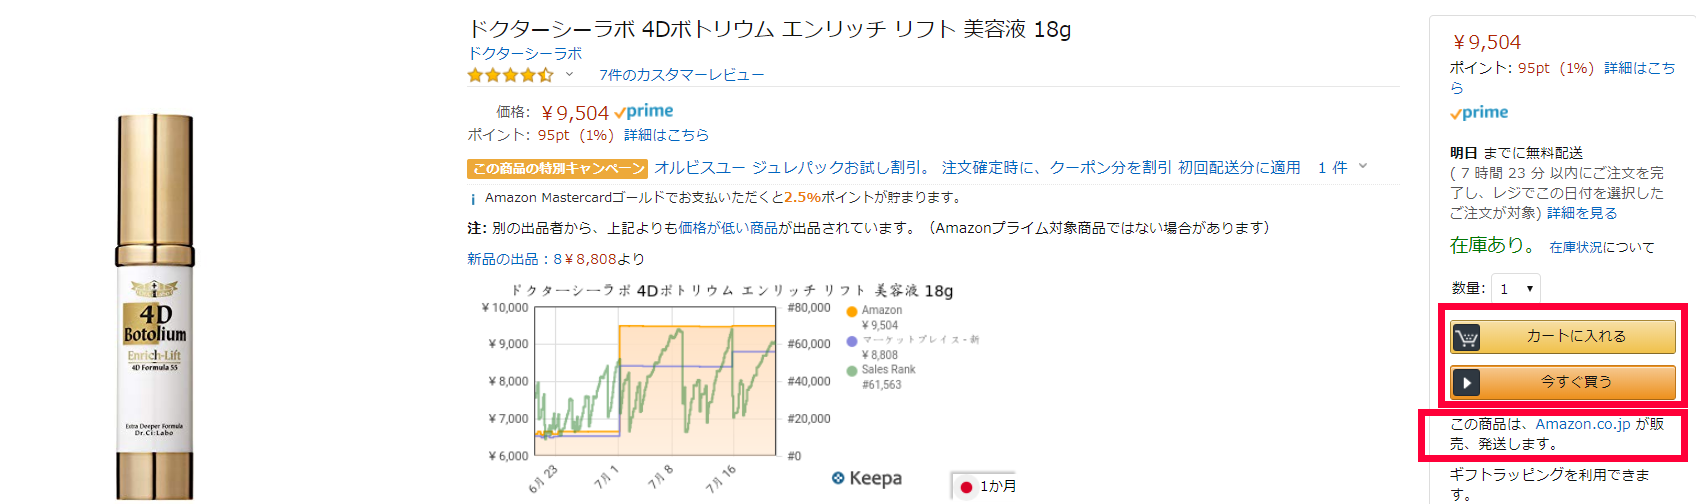The width and height of the screenshot is (1696, 504).
Task: Click the red circle icon beside 1か月
Action: pyautogui.click(x=966, y=487)
